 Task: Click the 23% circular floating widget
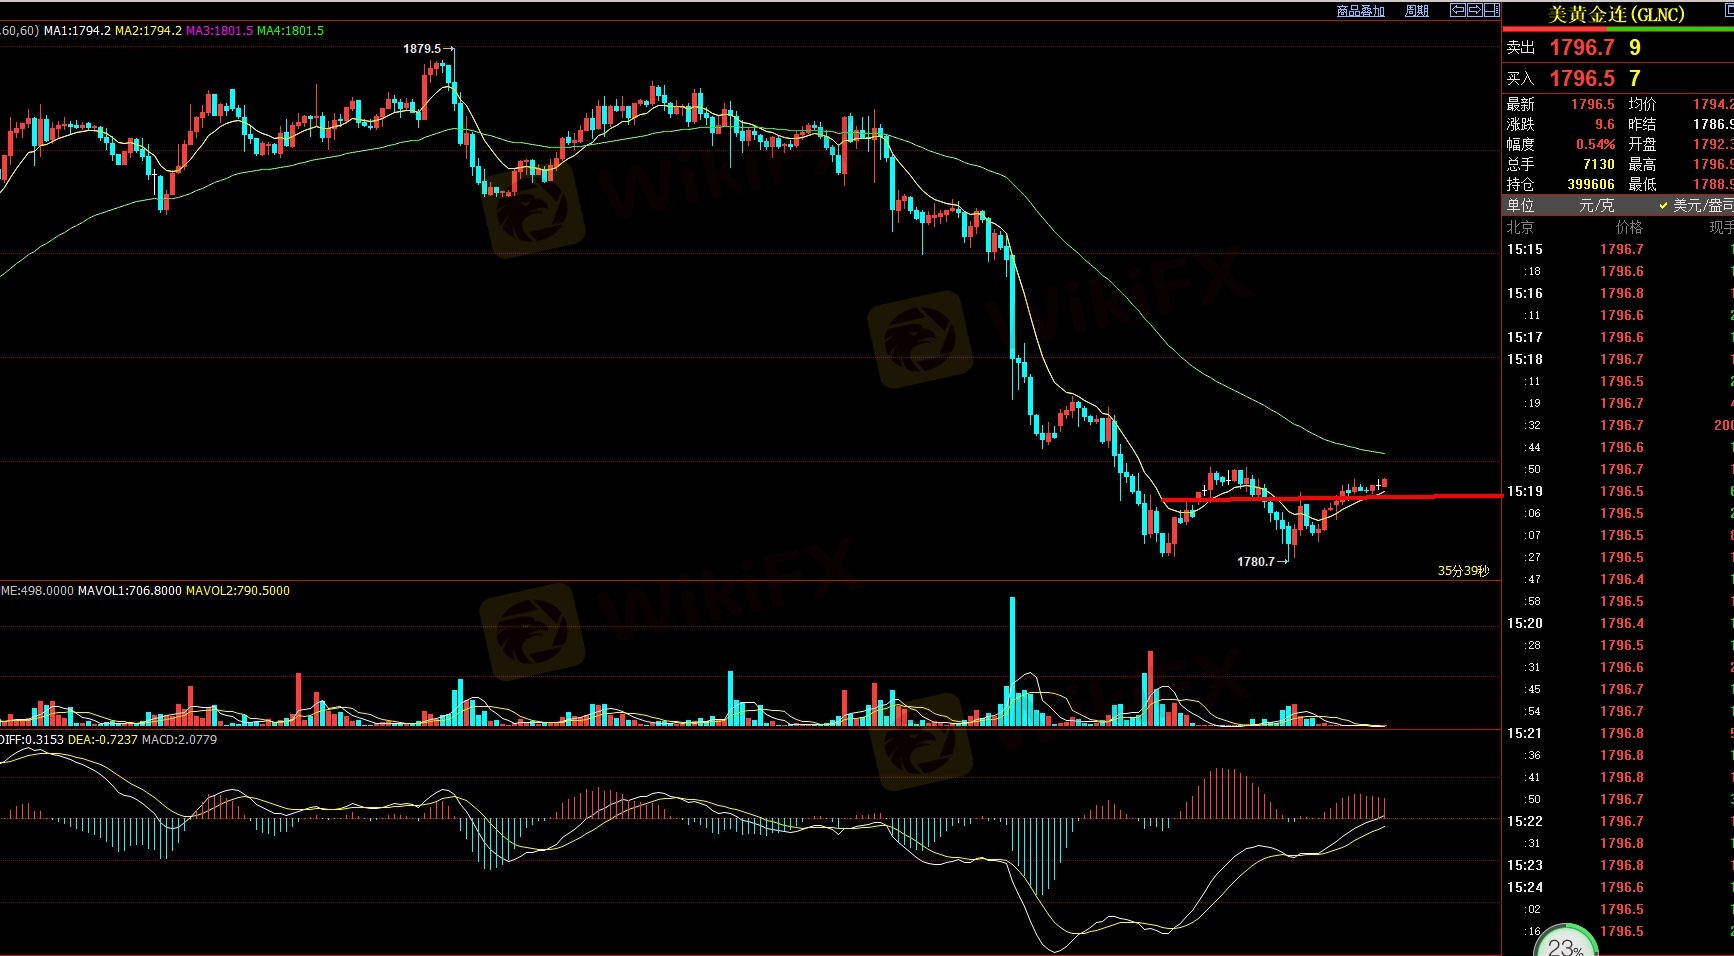(x=1565, y=942)
